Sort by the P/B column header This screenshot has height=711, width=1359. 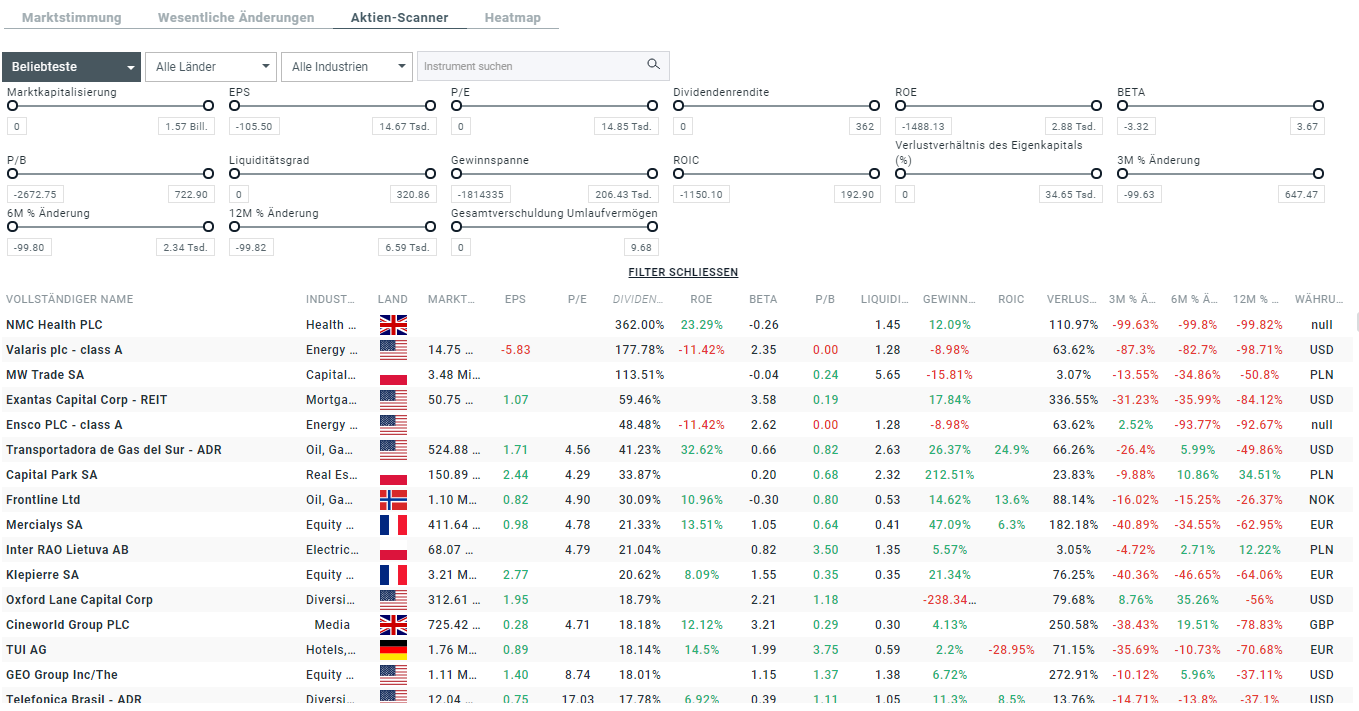(825, 300)
